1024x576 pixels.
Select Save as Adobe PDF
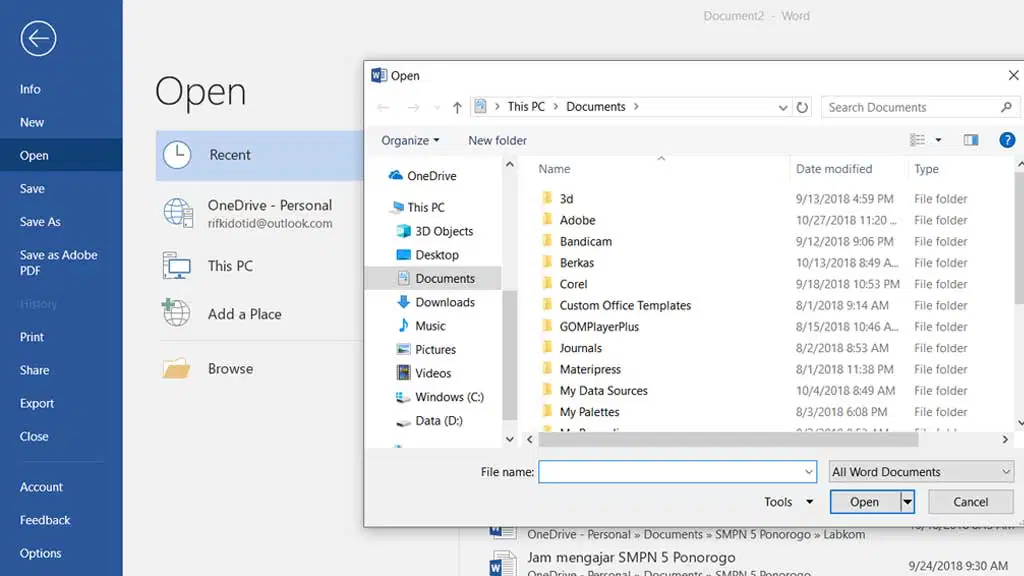[58, 263]
